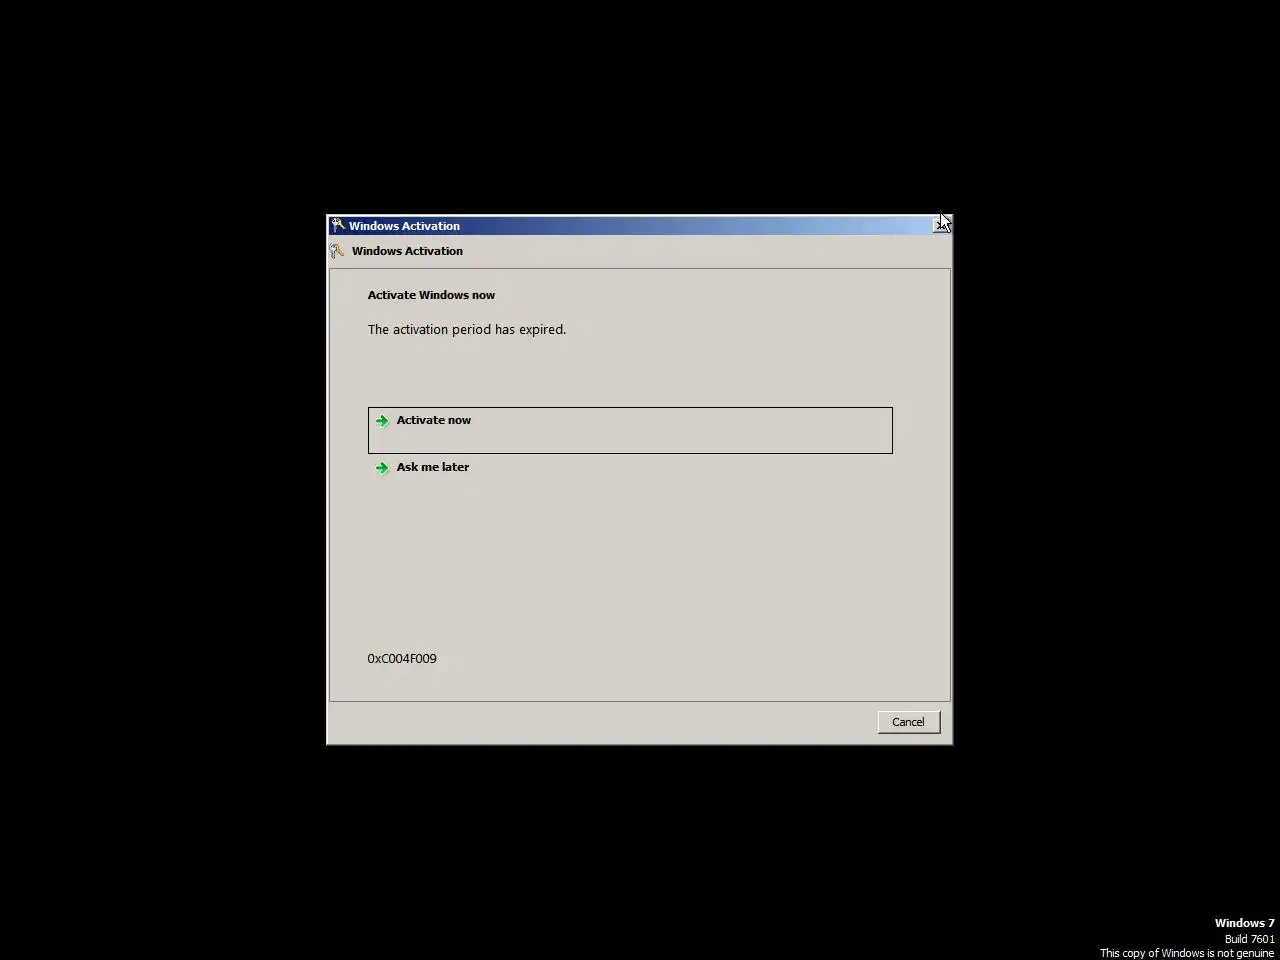Click the Activate now option

click(x=630, y=430)
